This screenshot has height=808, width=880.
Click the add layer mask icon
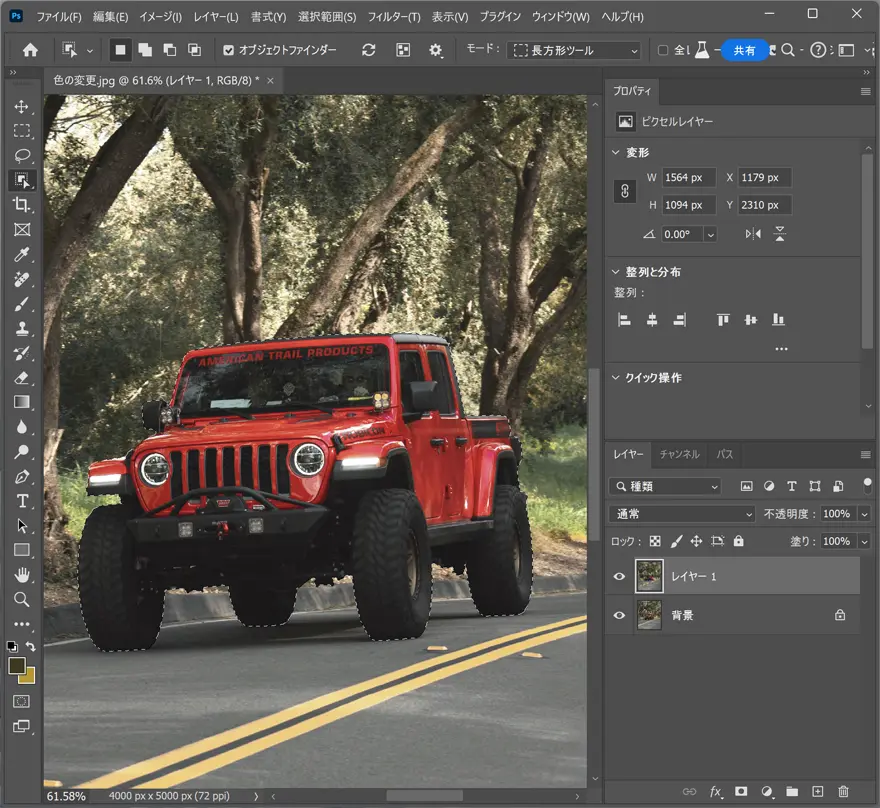(741, 791)
